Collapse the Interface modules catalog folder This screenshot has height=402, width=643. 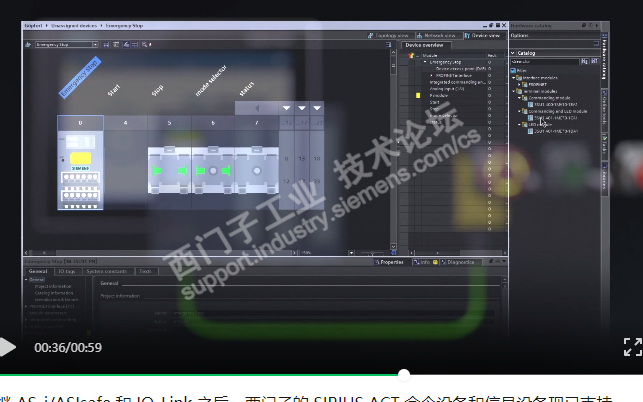514,78
